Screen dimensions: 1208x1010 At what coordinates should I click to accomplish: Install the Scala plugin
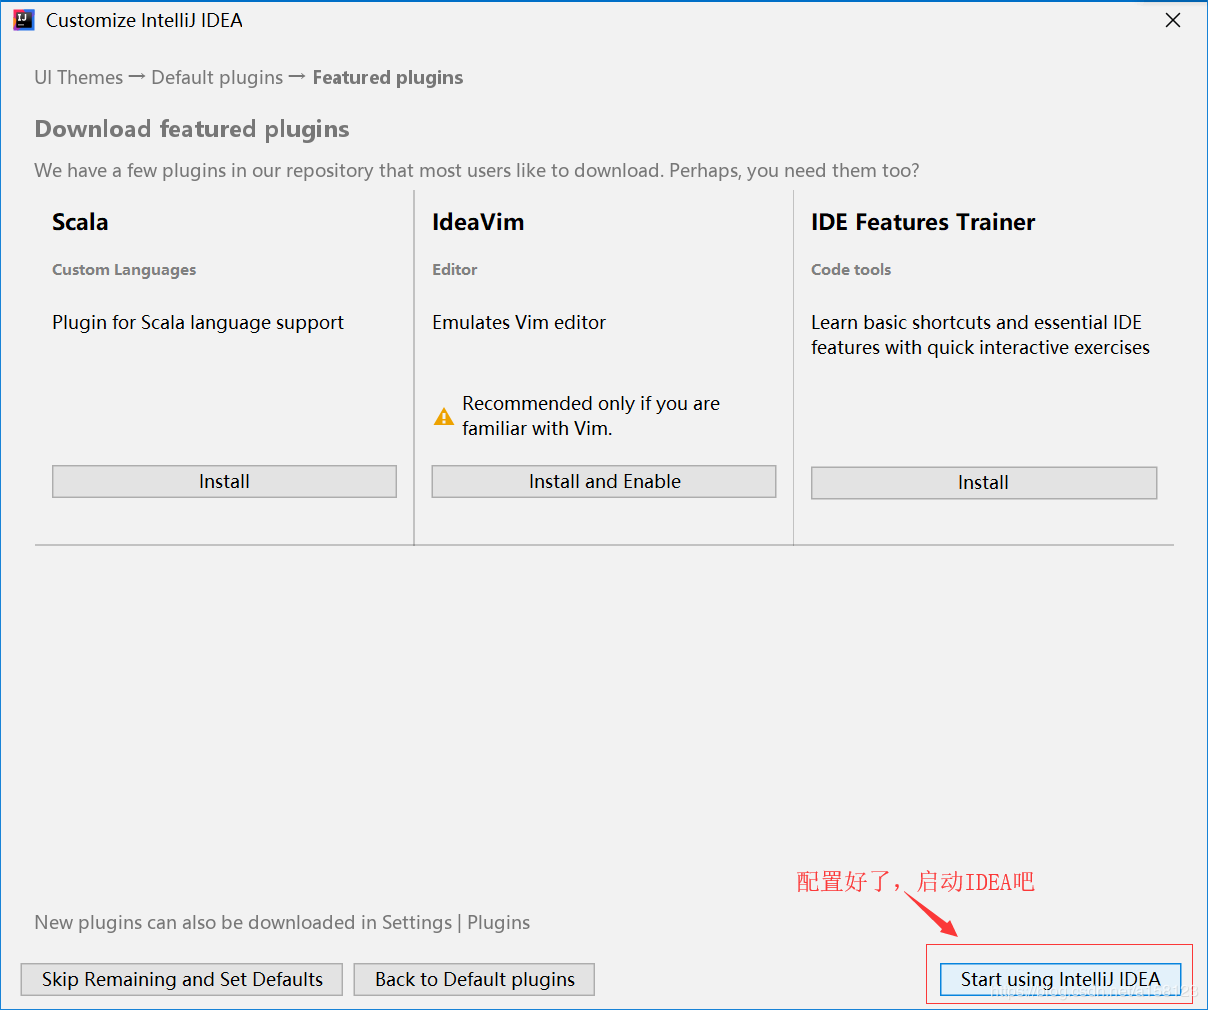coord(224,481)
